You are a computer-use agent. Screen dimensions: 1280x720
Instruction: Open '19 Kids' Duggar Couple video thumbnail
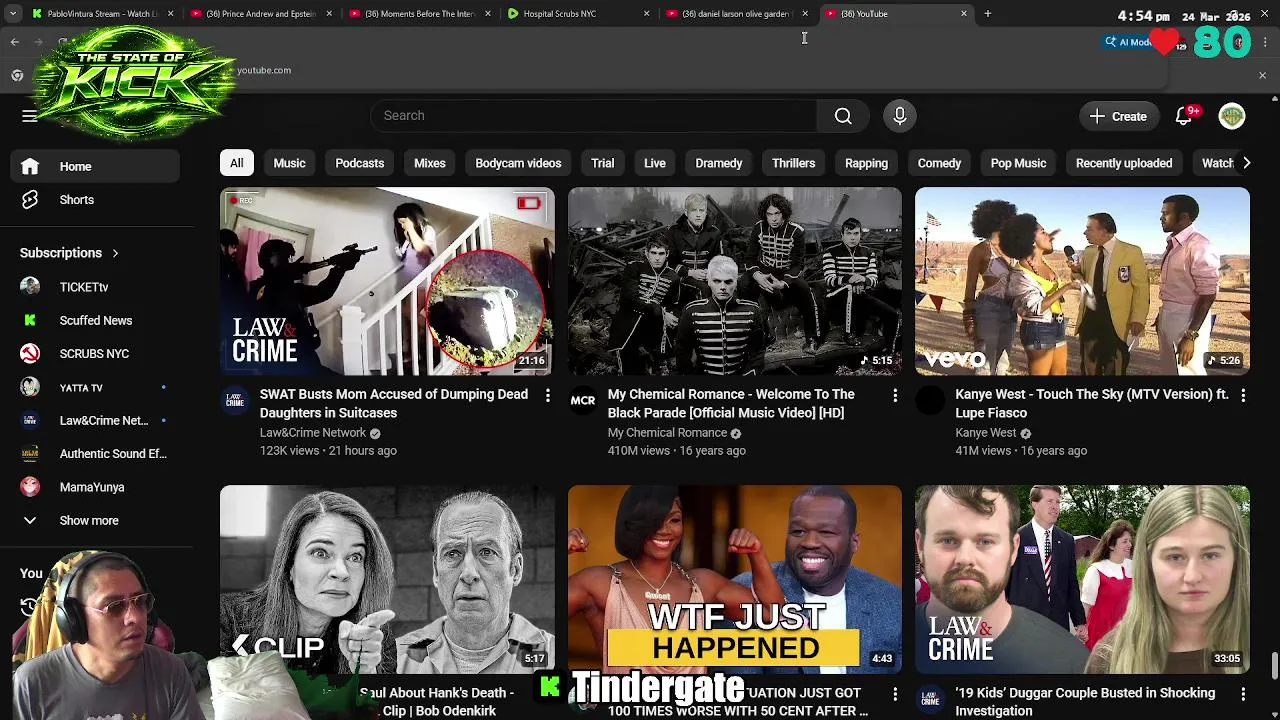tap(1082, 579)
